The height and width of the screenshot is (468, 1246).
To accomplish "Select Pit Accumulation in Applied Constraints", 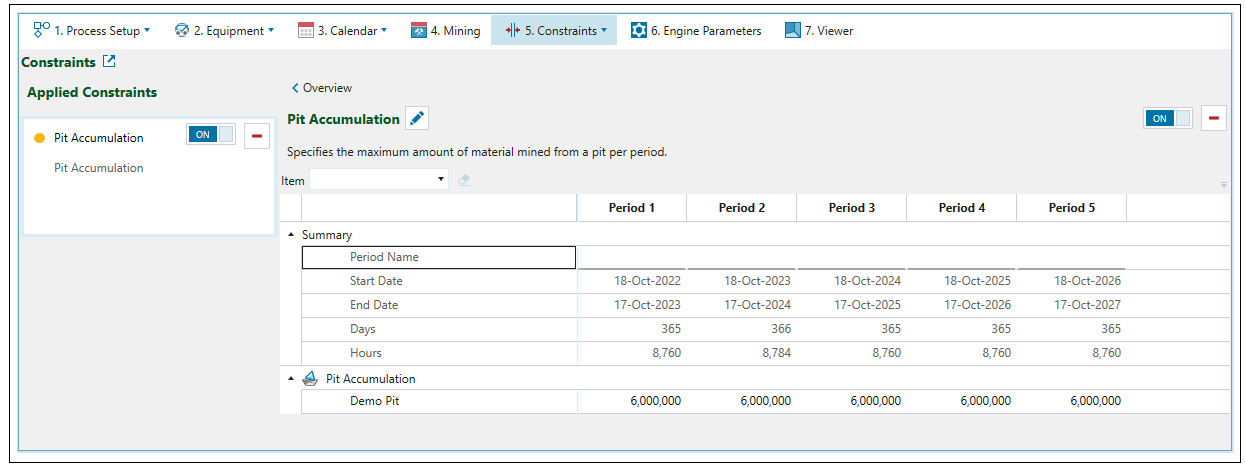I will click(98, 138).
